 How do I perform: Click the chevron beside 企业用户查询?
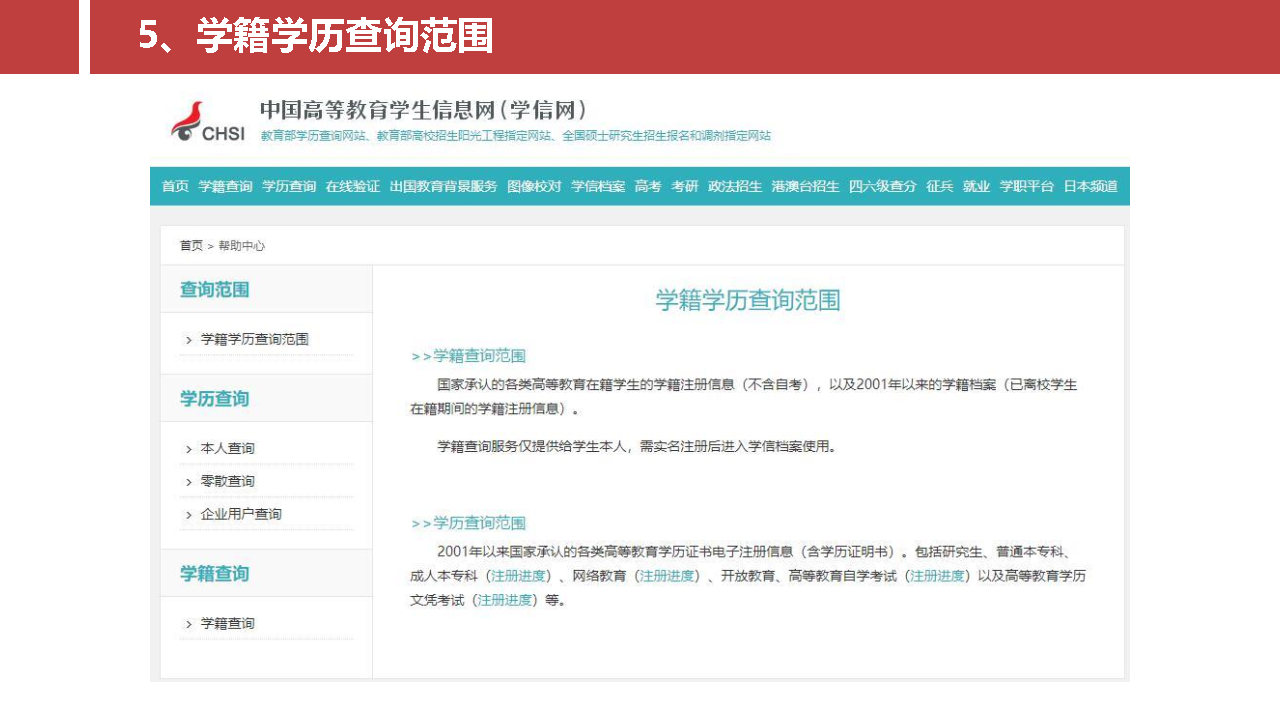pyautogui.click(x=188, y=515)
